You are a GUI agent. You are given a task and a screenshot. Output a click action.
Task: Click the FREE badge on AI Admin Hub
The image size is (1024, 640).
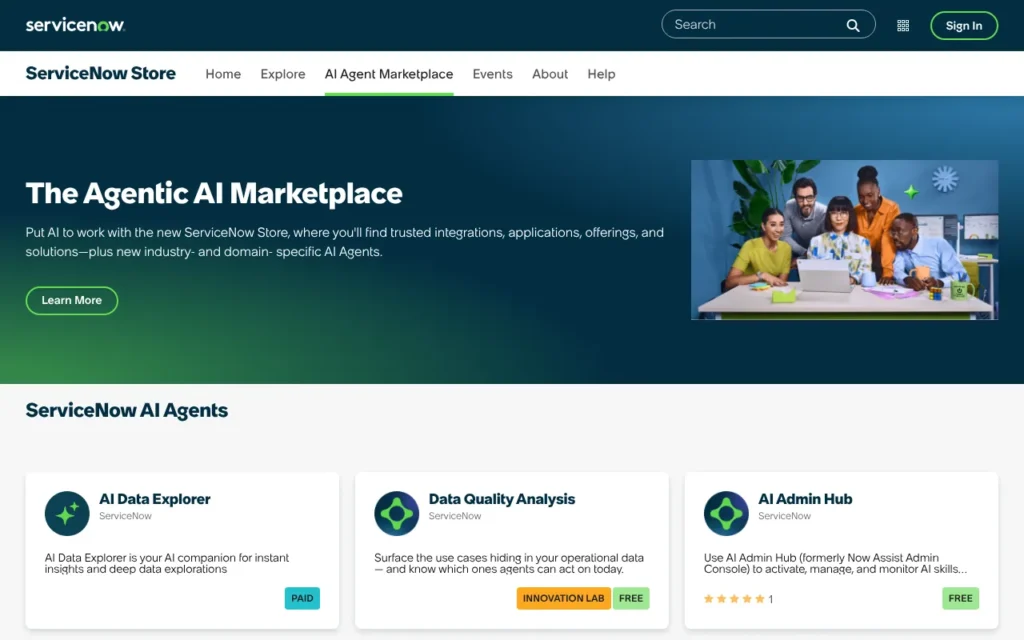pos(961,598)
